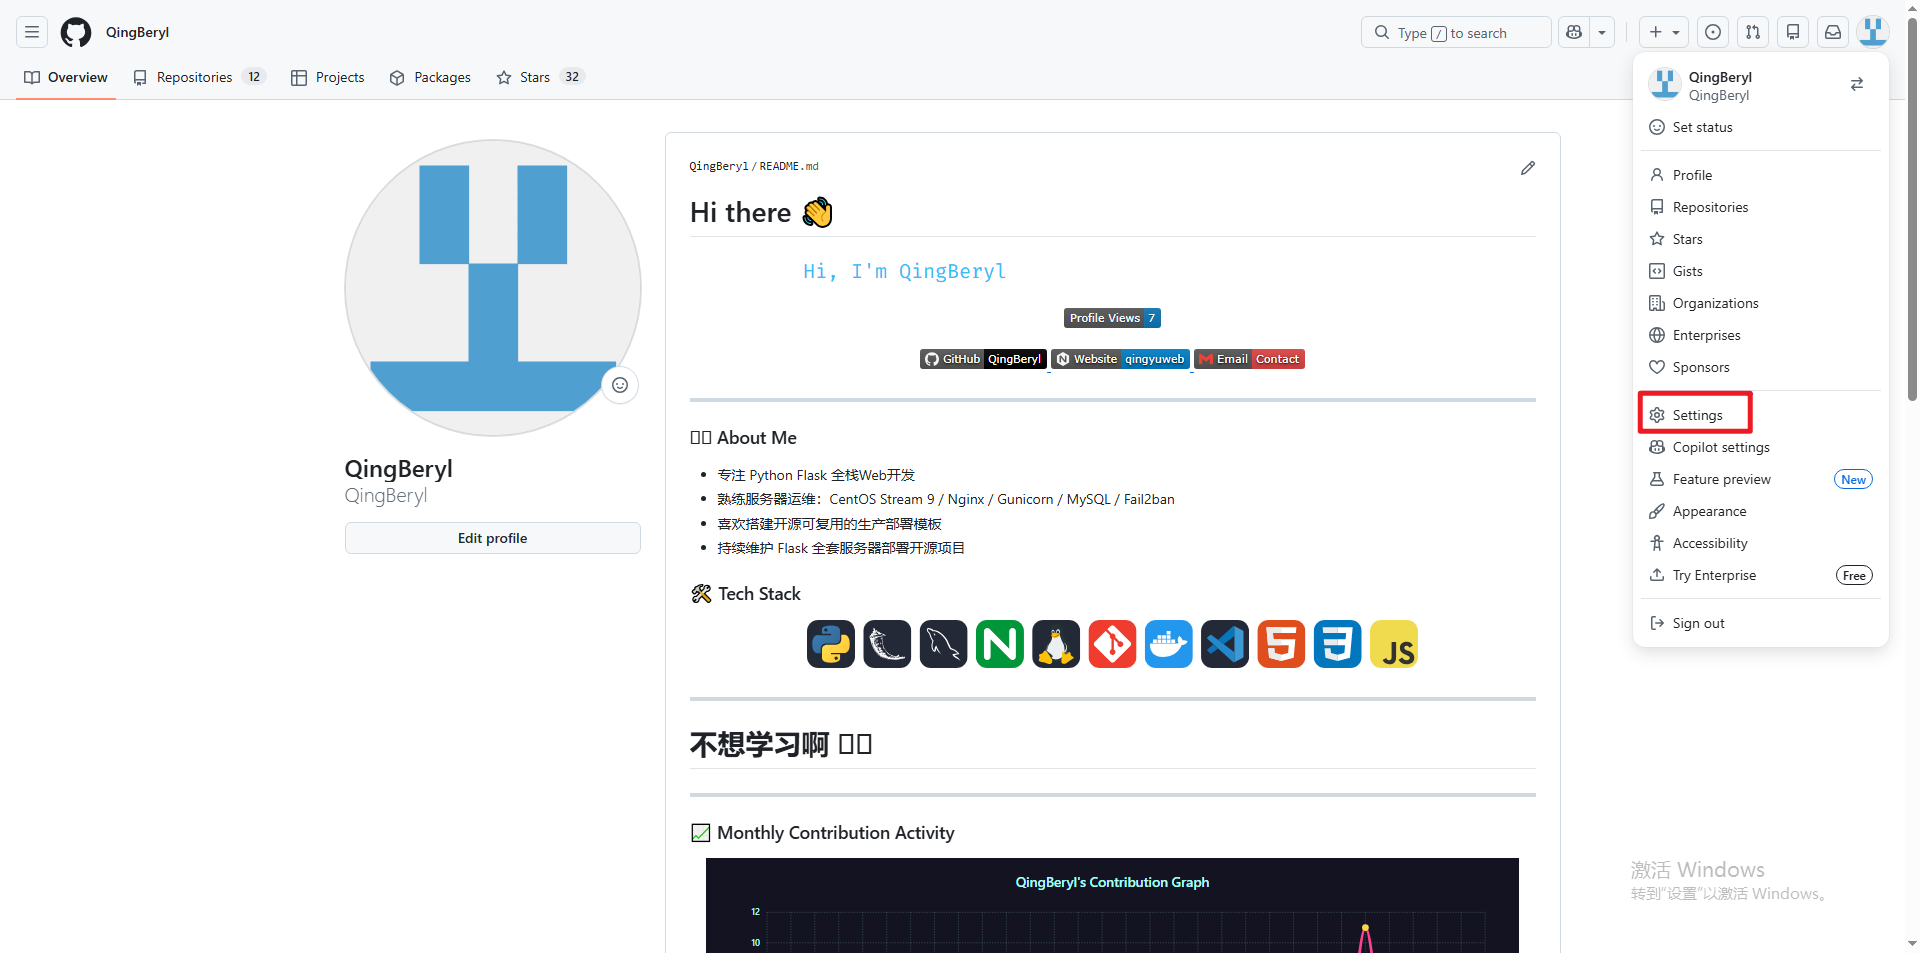This screenshot has width=1920, height=953.
Task: Choose Try Enterprise in the user menu
Action: point(1761,575)
